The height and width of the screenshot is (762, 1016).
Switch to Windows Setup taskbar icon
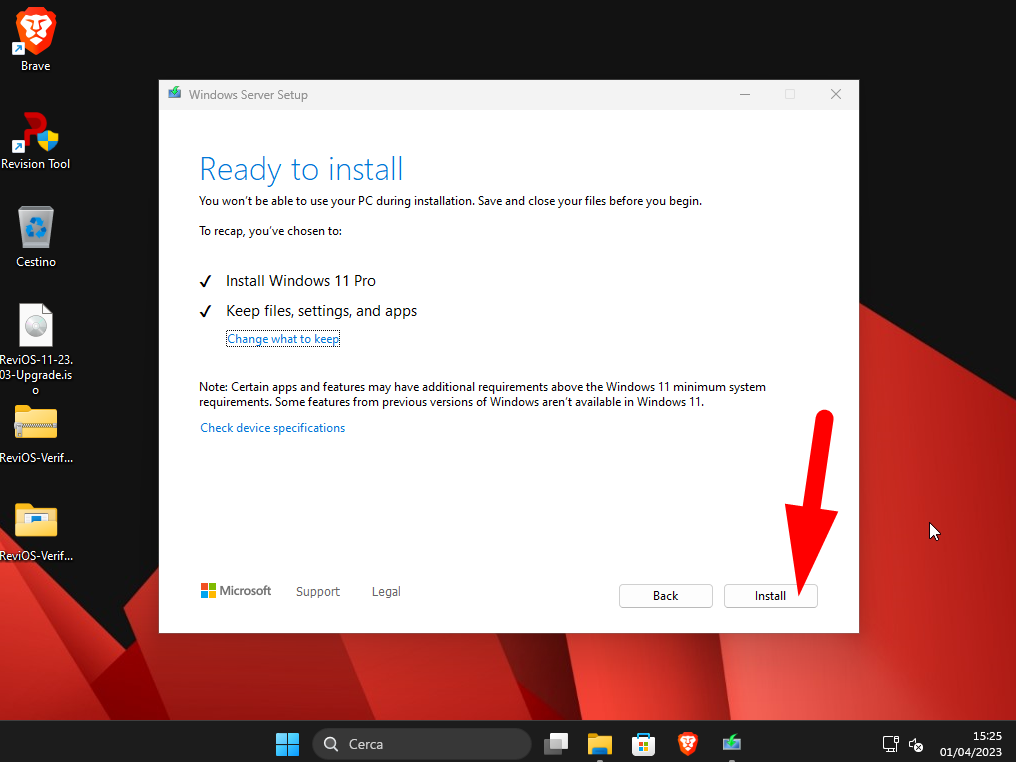coord(732,744)
